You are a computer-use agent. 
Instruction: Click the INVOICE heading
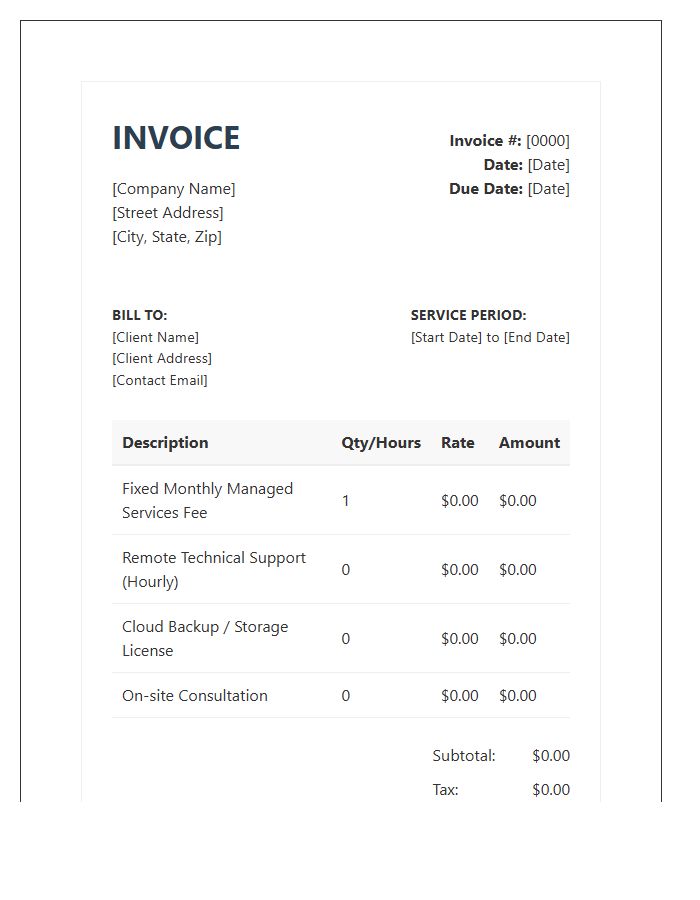pos(176,138)
